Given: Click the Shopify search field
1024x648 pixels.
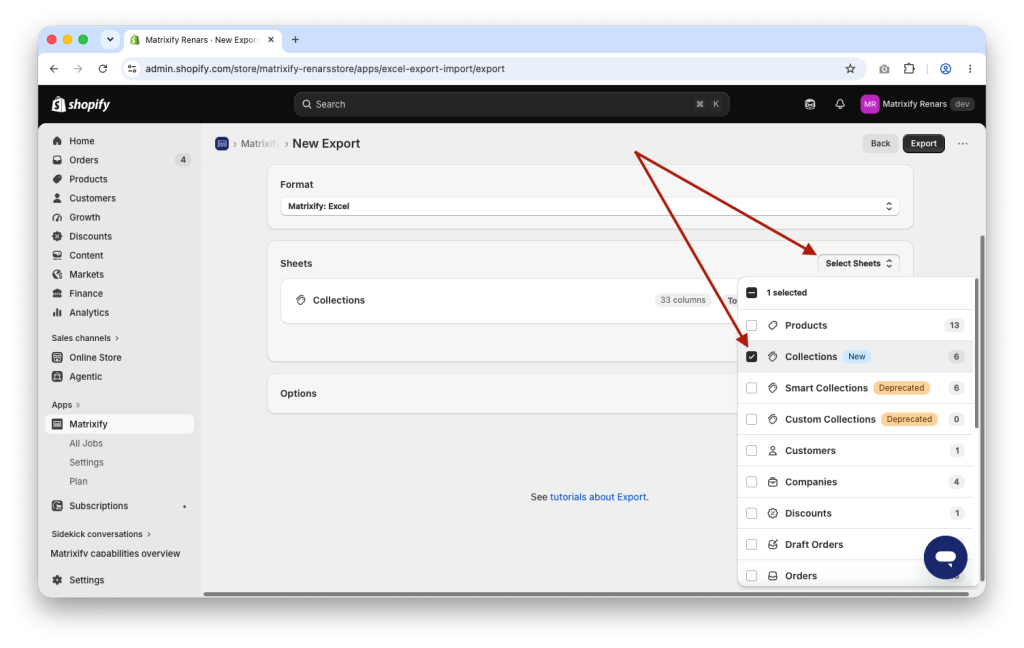Looking at the screenshot, I should (511, 104).
